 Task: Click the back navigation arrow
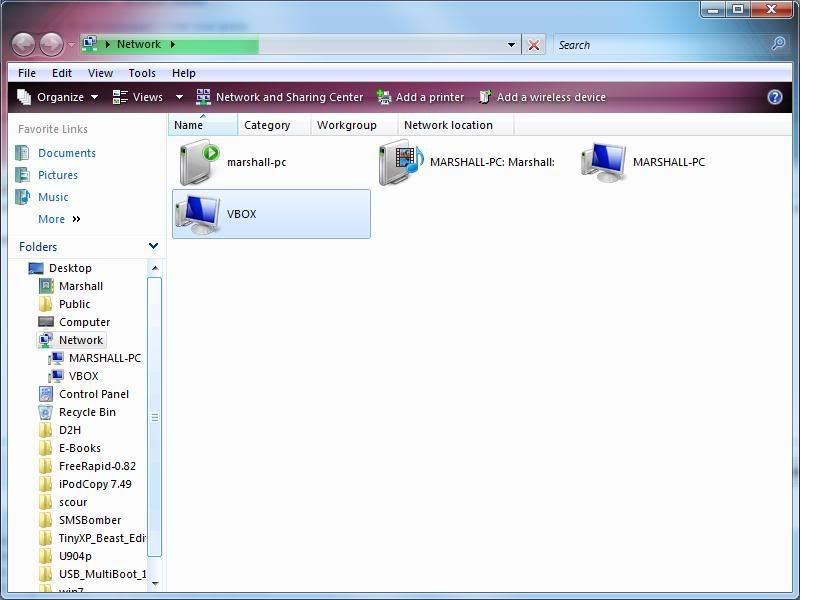[x=24, y=45]
